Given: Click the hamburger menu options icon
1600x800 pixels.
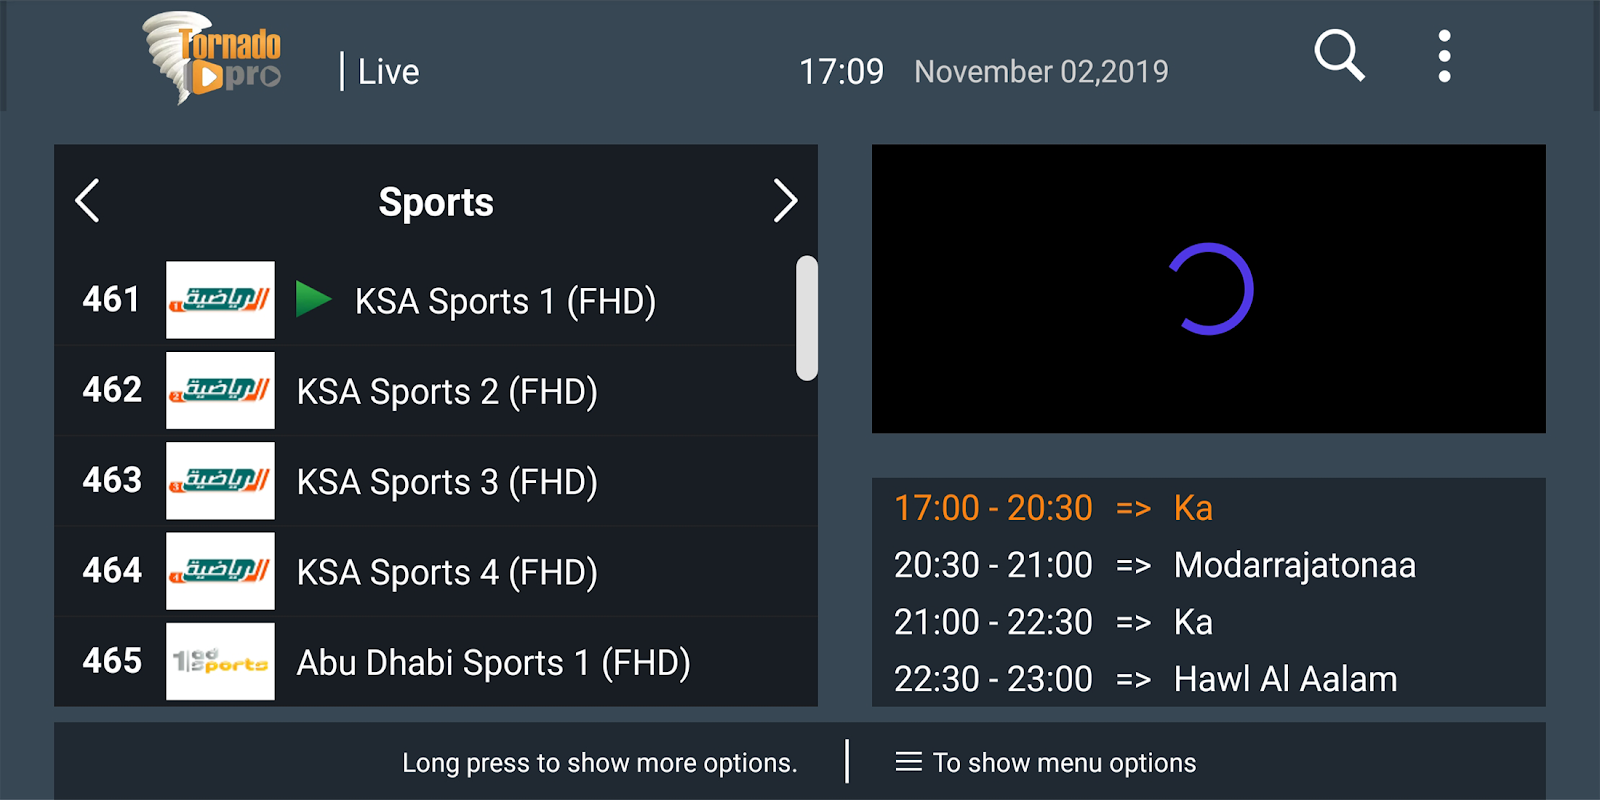Looking at the screenshot, I should coord(908,762).
